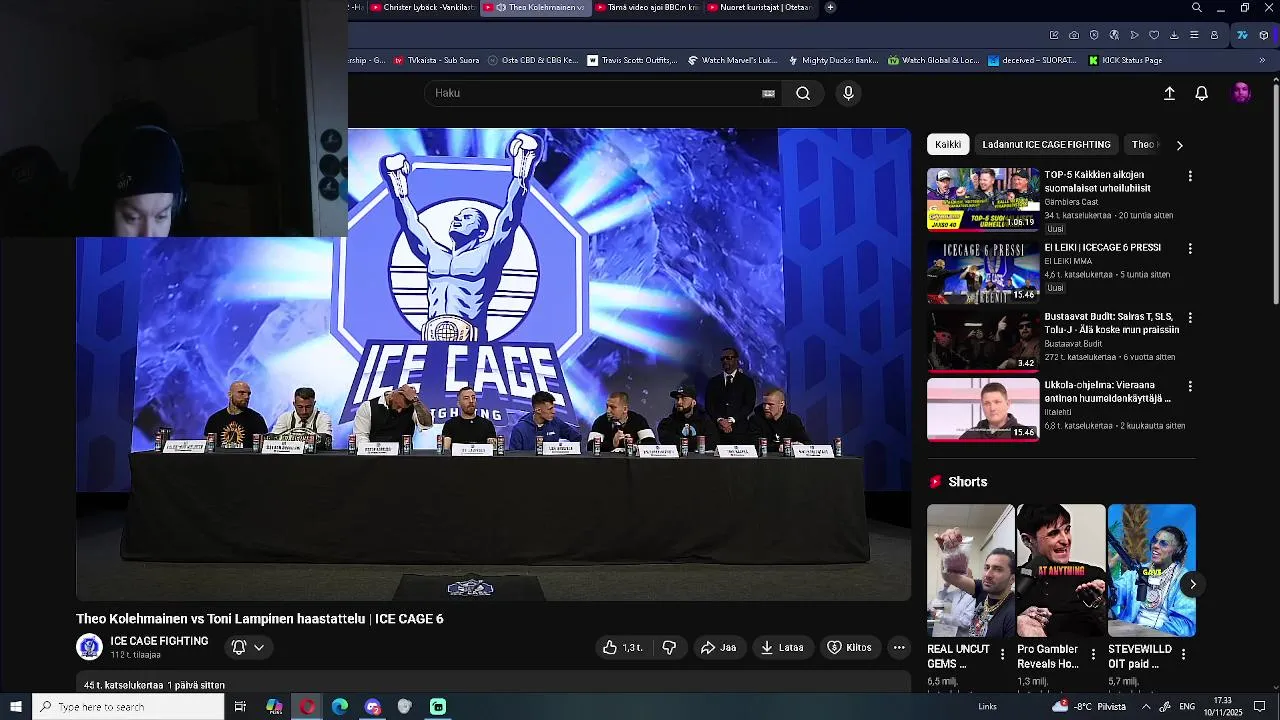Click the Lataa download button
The width and height of the screenshot is (1280, 720).
(782, 648)
